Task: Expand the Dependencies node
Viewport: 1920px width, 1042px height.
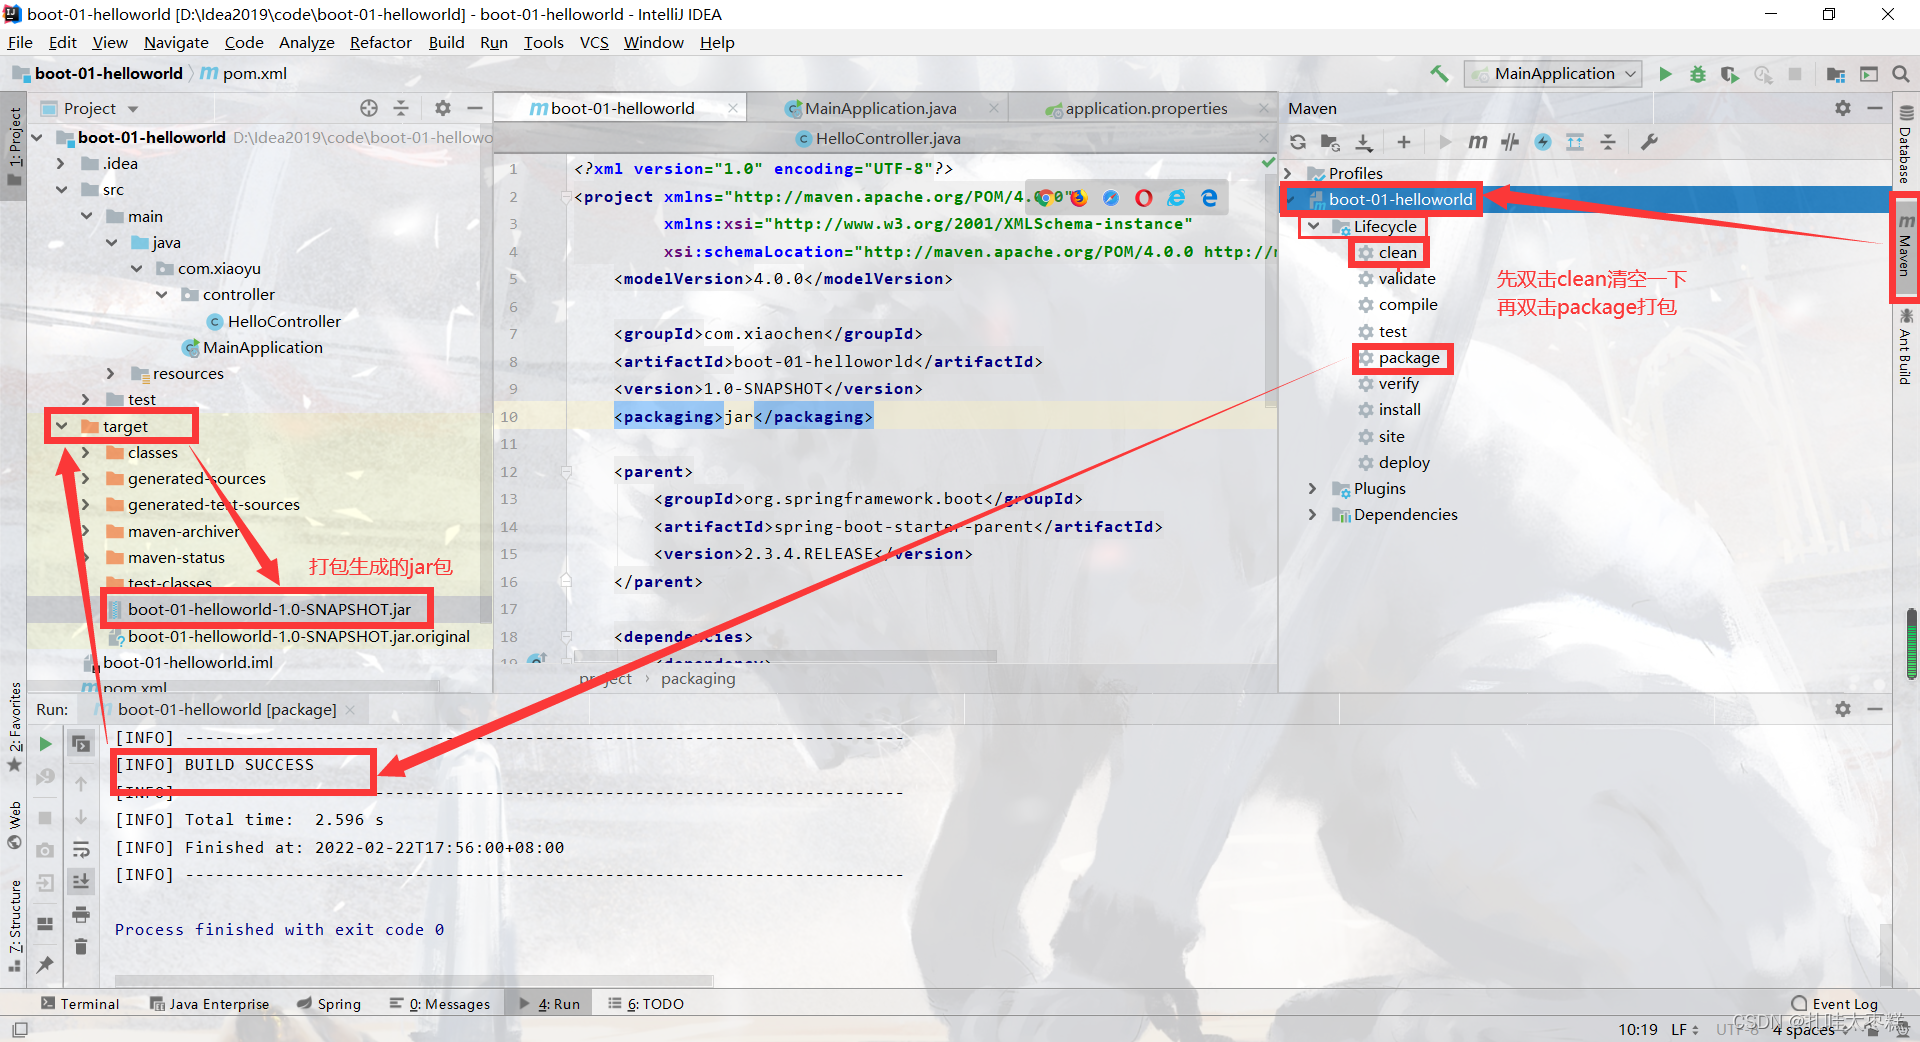Action: point(1313,514)
